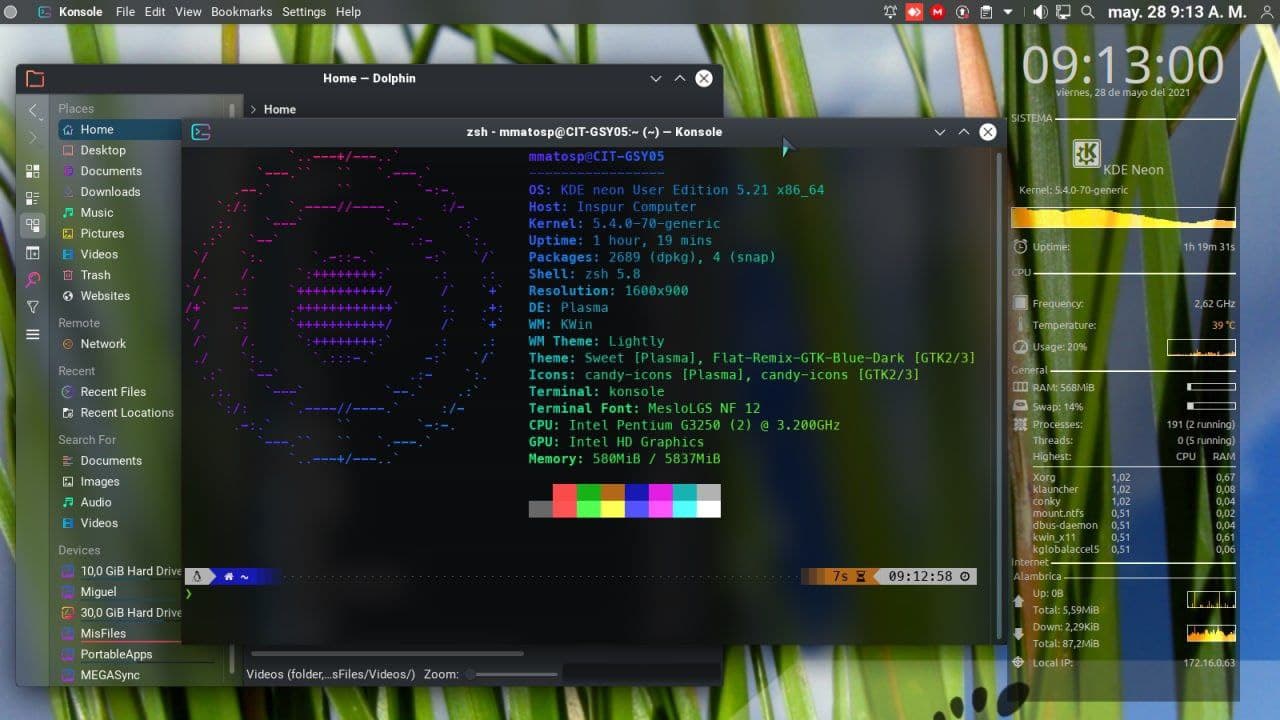Click the notifications bell tray icon

(891, 12)
